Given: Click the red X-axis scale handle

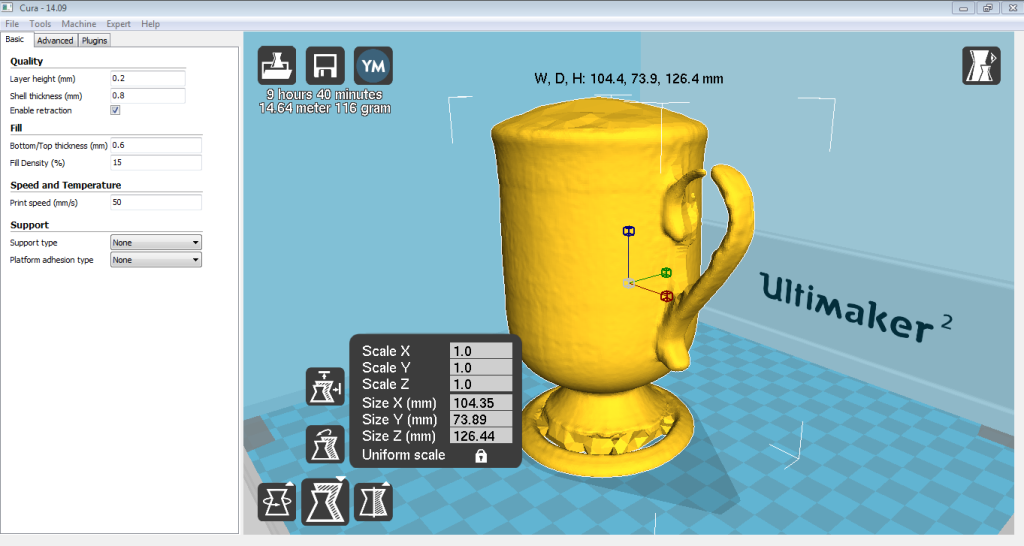Looking at the screenshot, I should click(666, 297).
